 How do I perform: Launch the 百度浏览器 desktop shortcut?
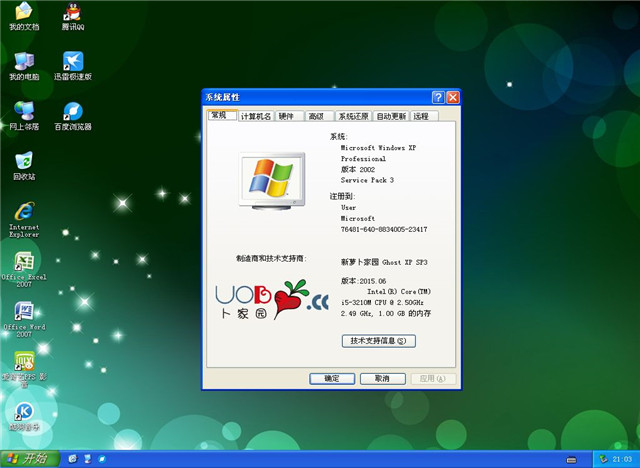point(72,111)
